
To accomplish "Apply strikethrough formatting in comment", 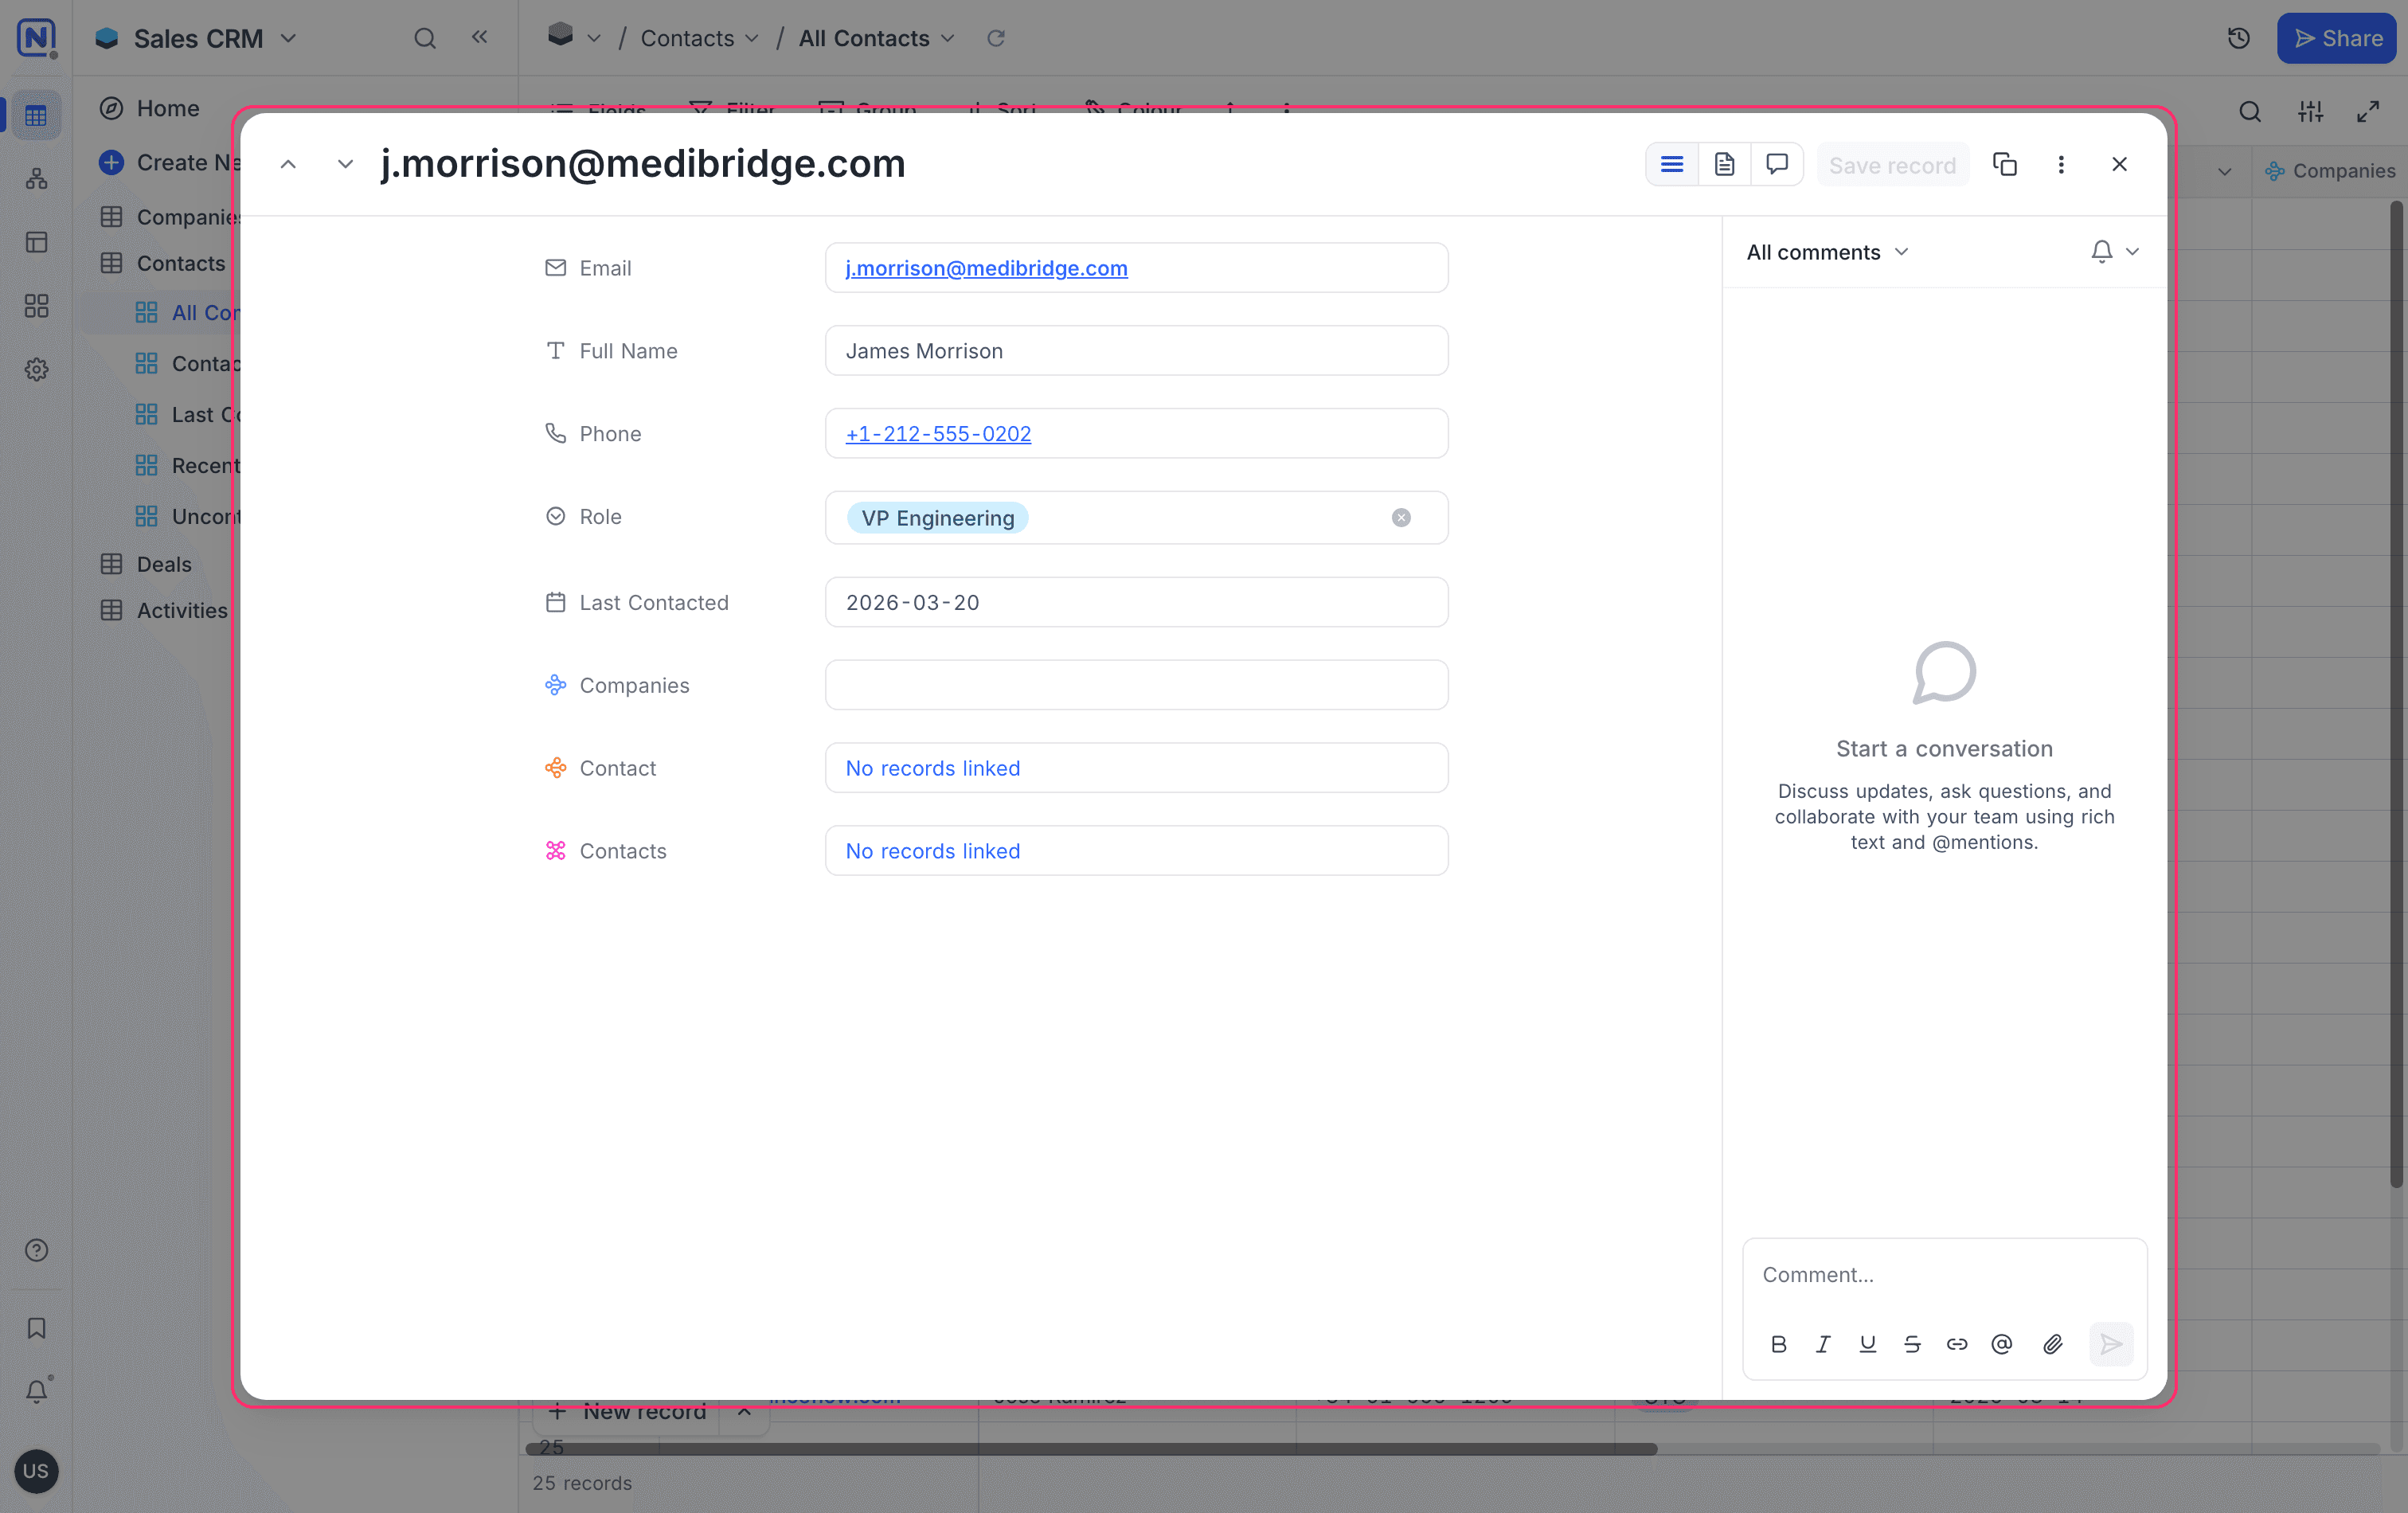I will [1912, 1344].
